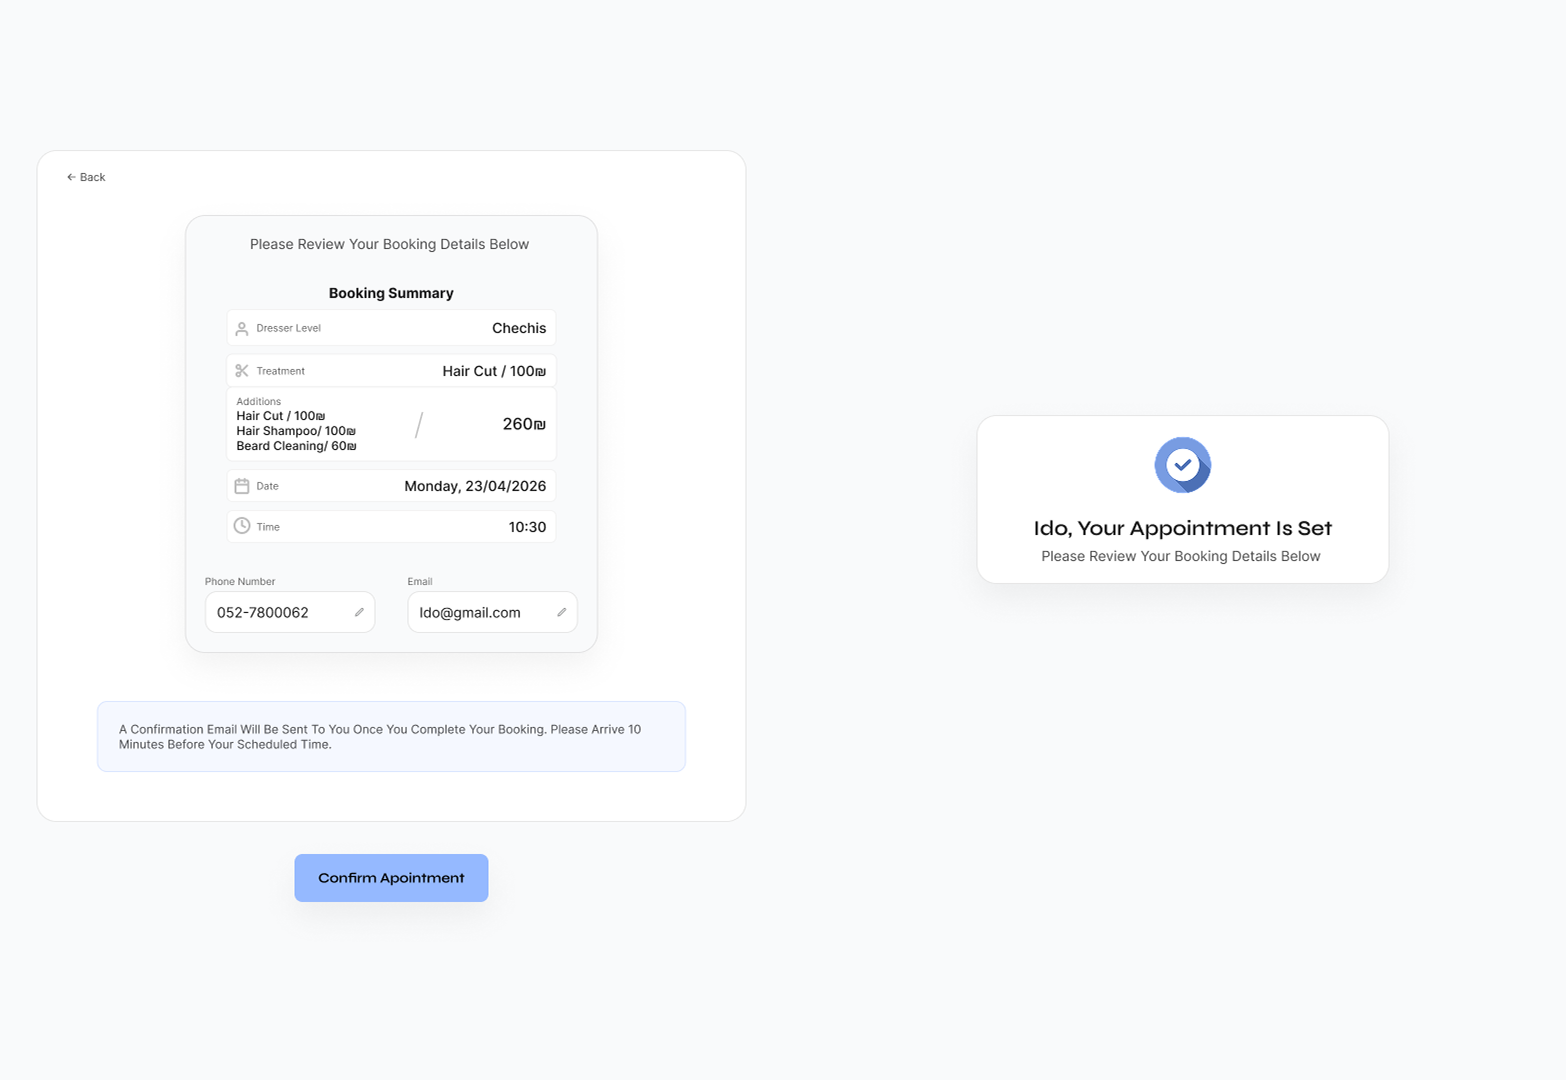Edit phone number via its pencil icon
The width and height of the screenshot is (1566, 1080).
(359, 612)
